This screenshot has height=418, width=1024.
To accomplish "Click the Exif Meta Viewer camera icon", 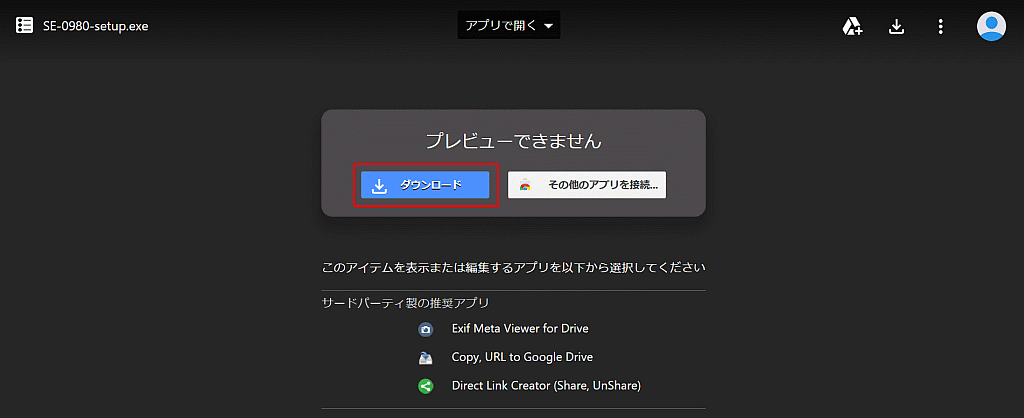I will click(426, 329).
